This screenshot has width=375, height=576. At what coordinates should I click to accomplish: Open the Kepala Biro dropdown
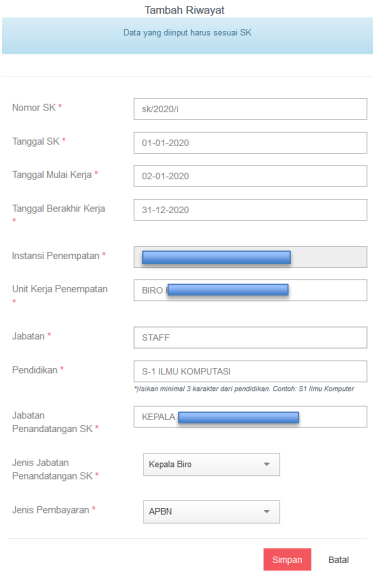(x=211, y=464)
